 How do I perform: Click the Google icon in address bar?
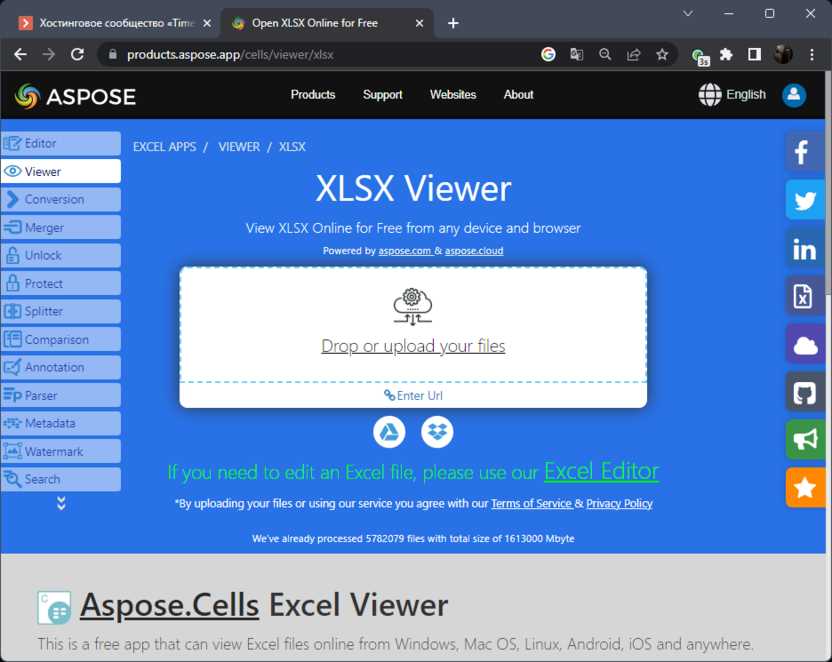[548, 54]
